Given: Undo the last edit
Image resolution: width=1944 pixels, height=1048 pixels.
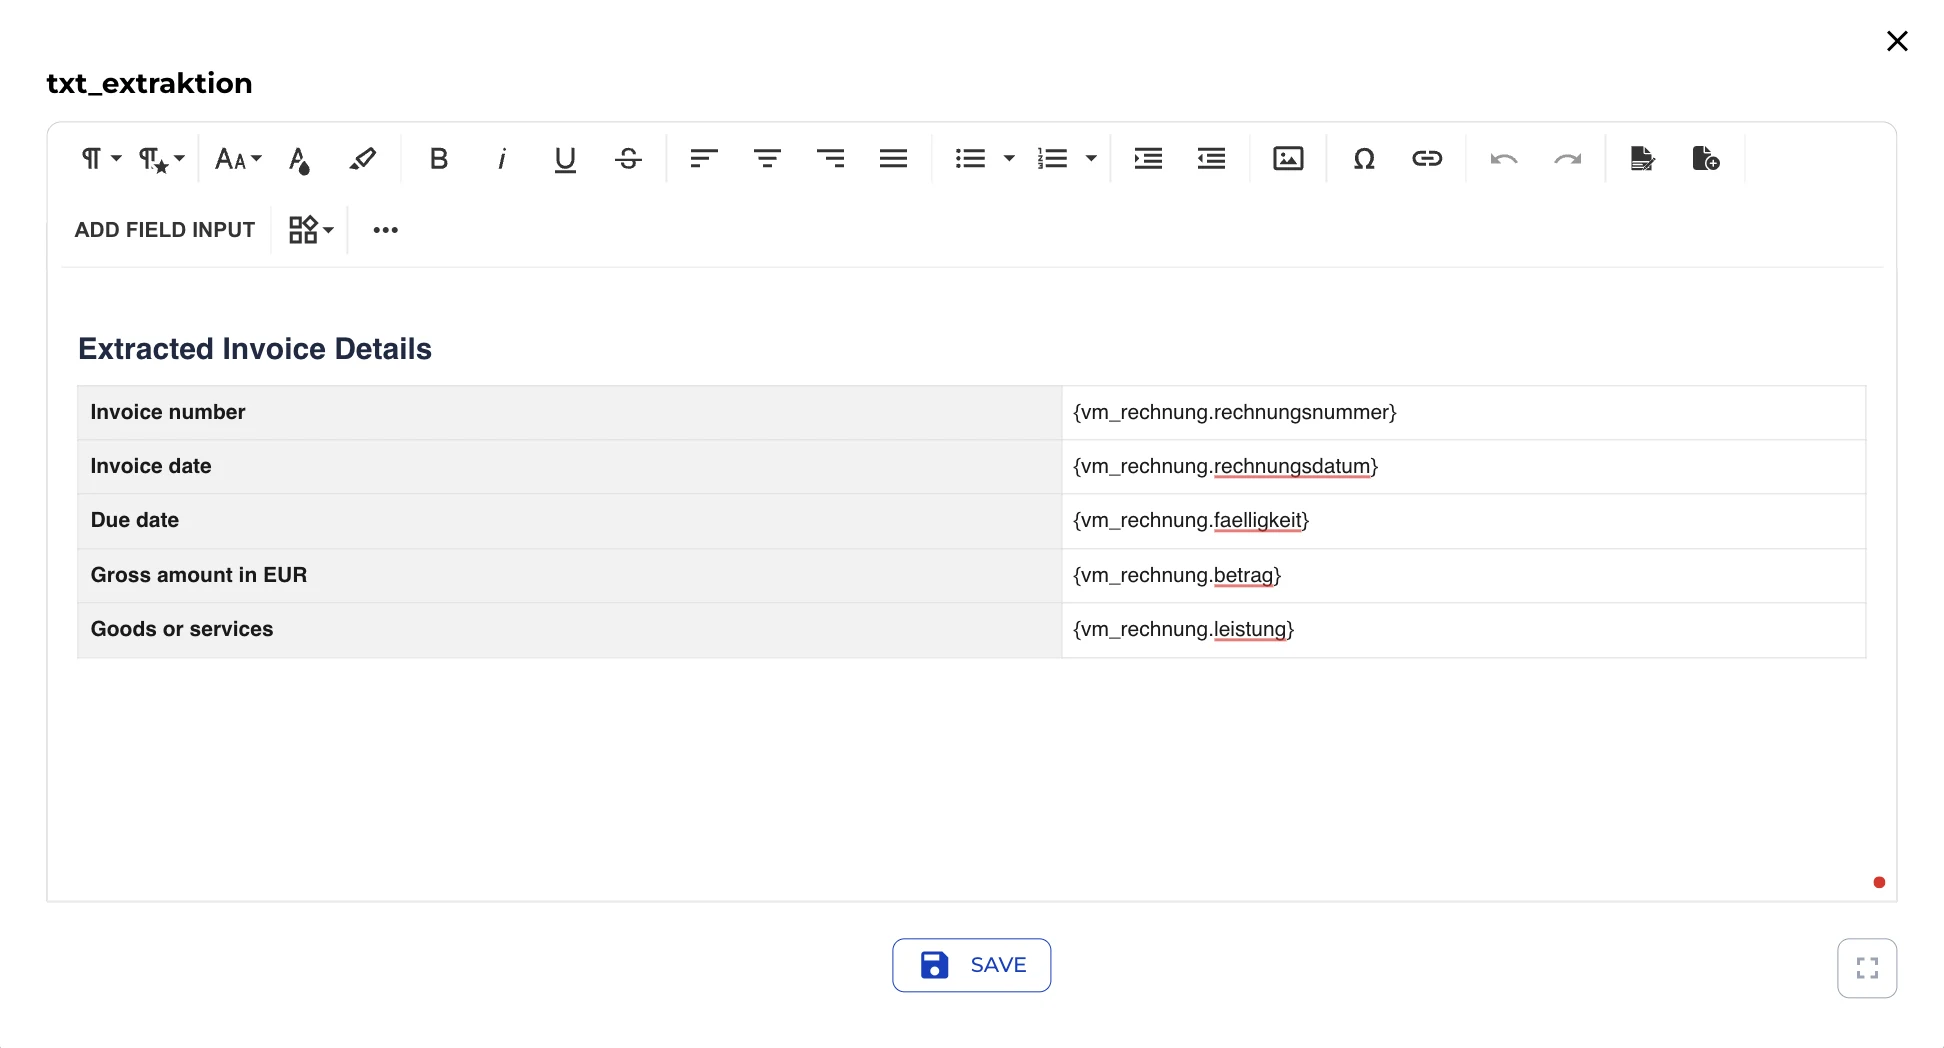Looking at the screenshot, I should click(x=1504, y=159).
